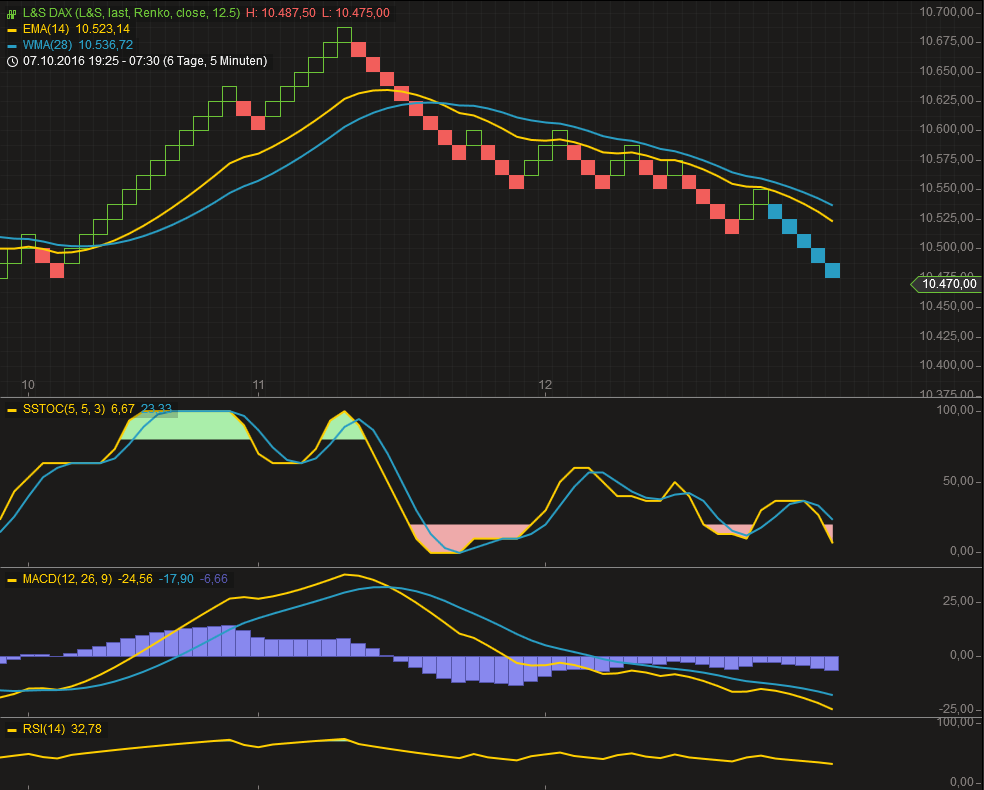
Task: Click the green Renko chart symbol icon
Action: coord(12,13)
